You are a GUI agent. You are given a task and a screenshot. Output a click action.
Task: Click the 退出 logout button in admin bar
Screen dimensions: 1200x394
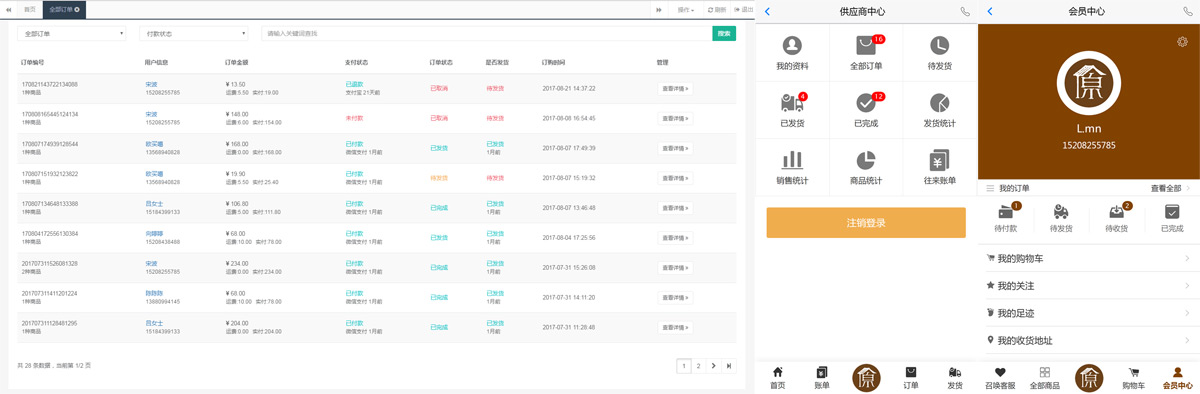743,9
